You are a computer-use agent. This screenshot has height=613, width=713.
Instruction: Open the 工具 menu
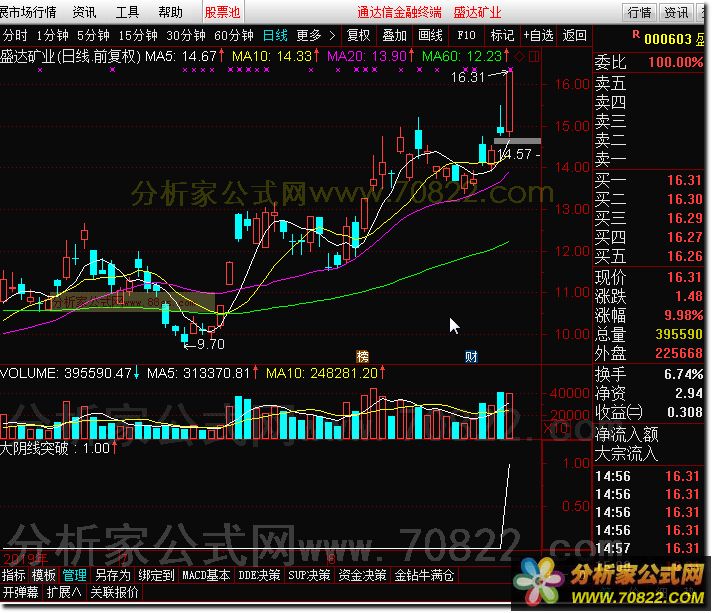[x=127, y=12]
